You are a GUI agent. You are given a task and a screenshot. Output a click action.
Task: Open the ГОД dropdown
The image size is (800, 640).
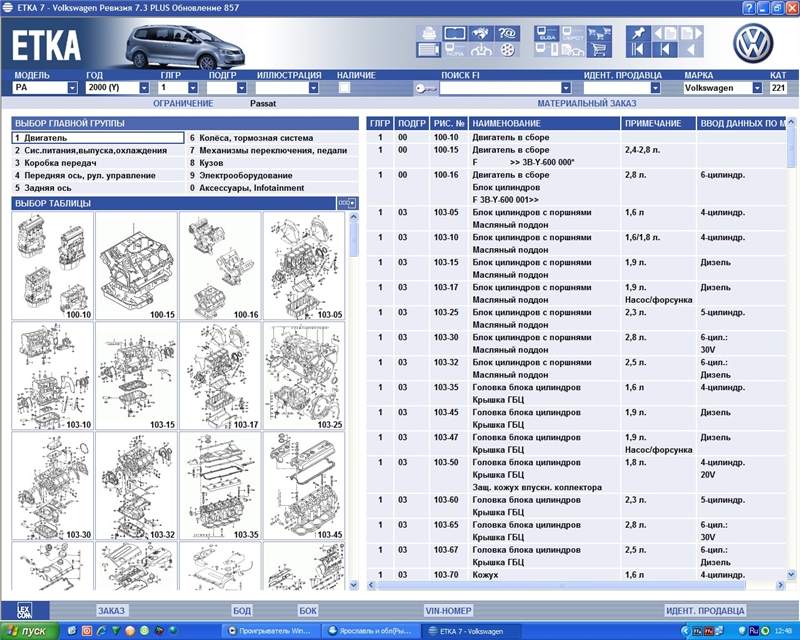(x=144, y=88)
